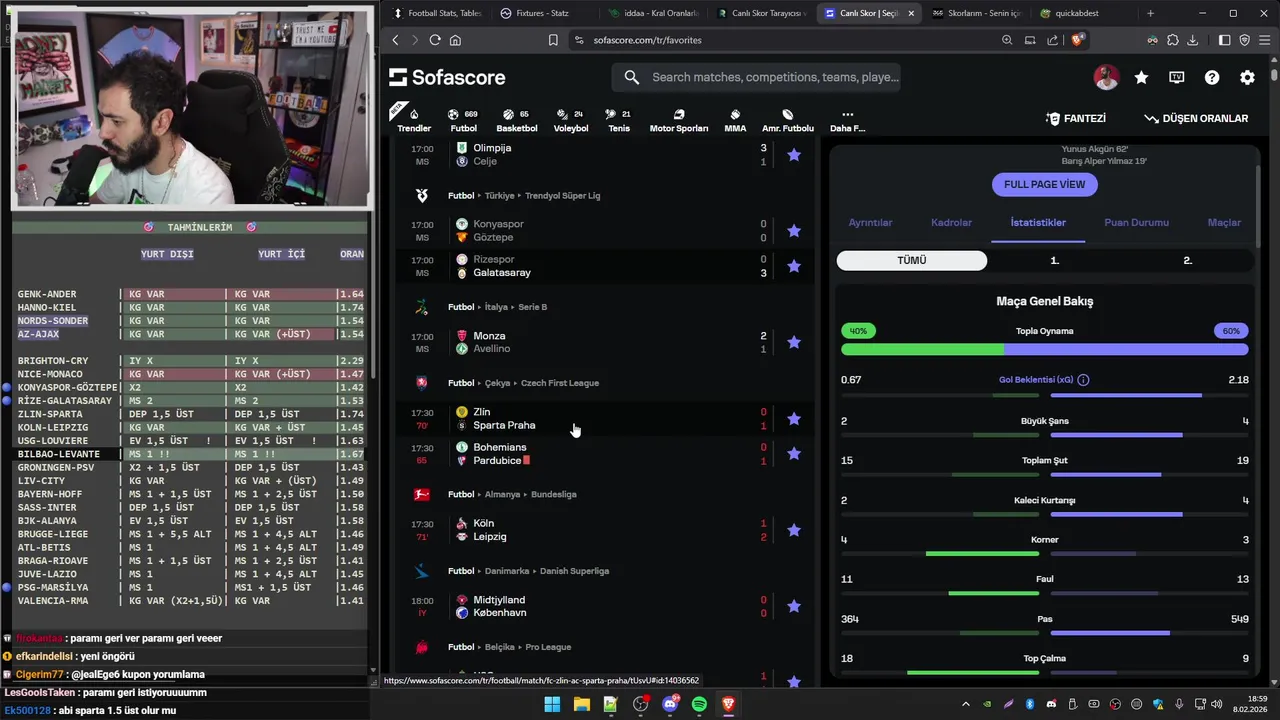The height and width of the screenshot is (720, 1280).
Task: Click the FULL PAGE VIEW button
Action: tap(1045, 184)
